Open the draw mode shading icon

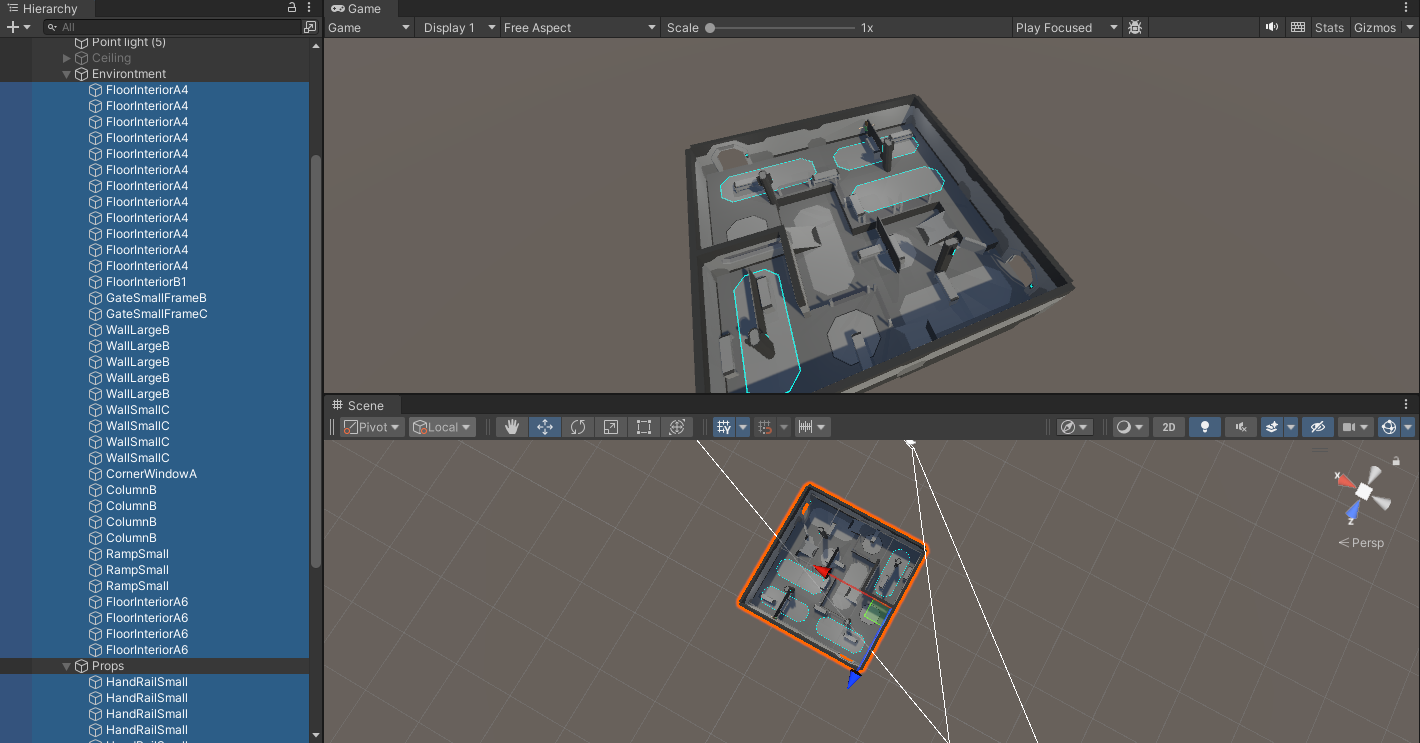(x=1131, y=427)
